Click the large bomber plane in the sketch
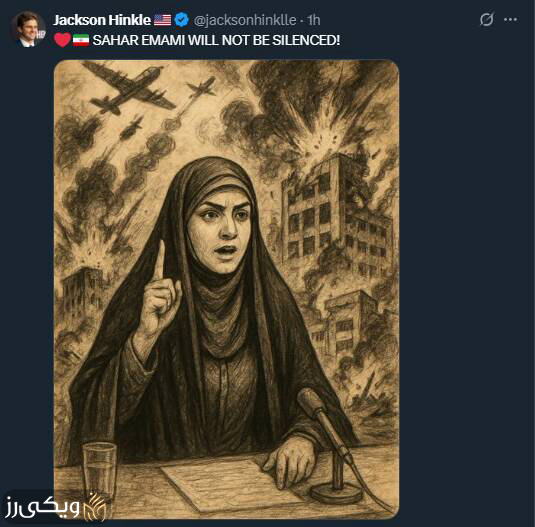Screen dimensions: 535x527 pos(129,89)
